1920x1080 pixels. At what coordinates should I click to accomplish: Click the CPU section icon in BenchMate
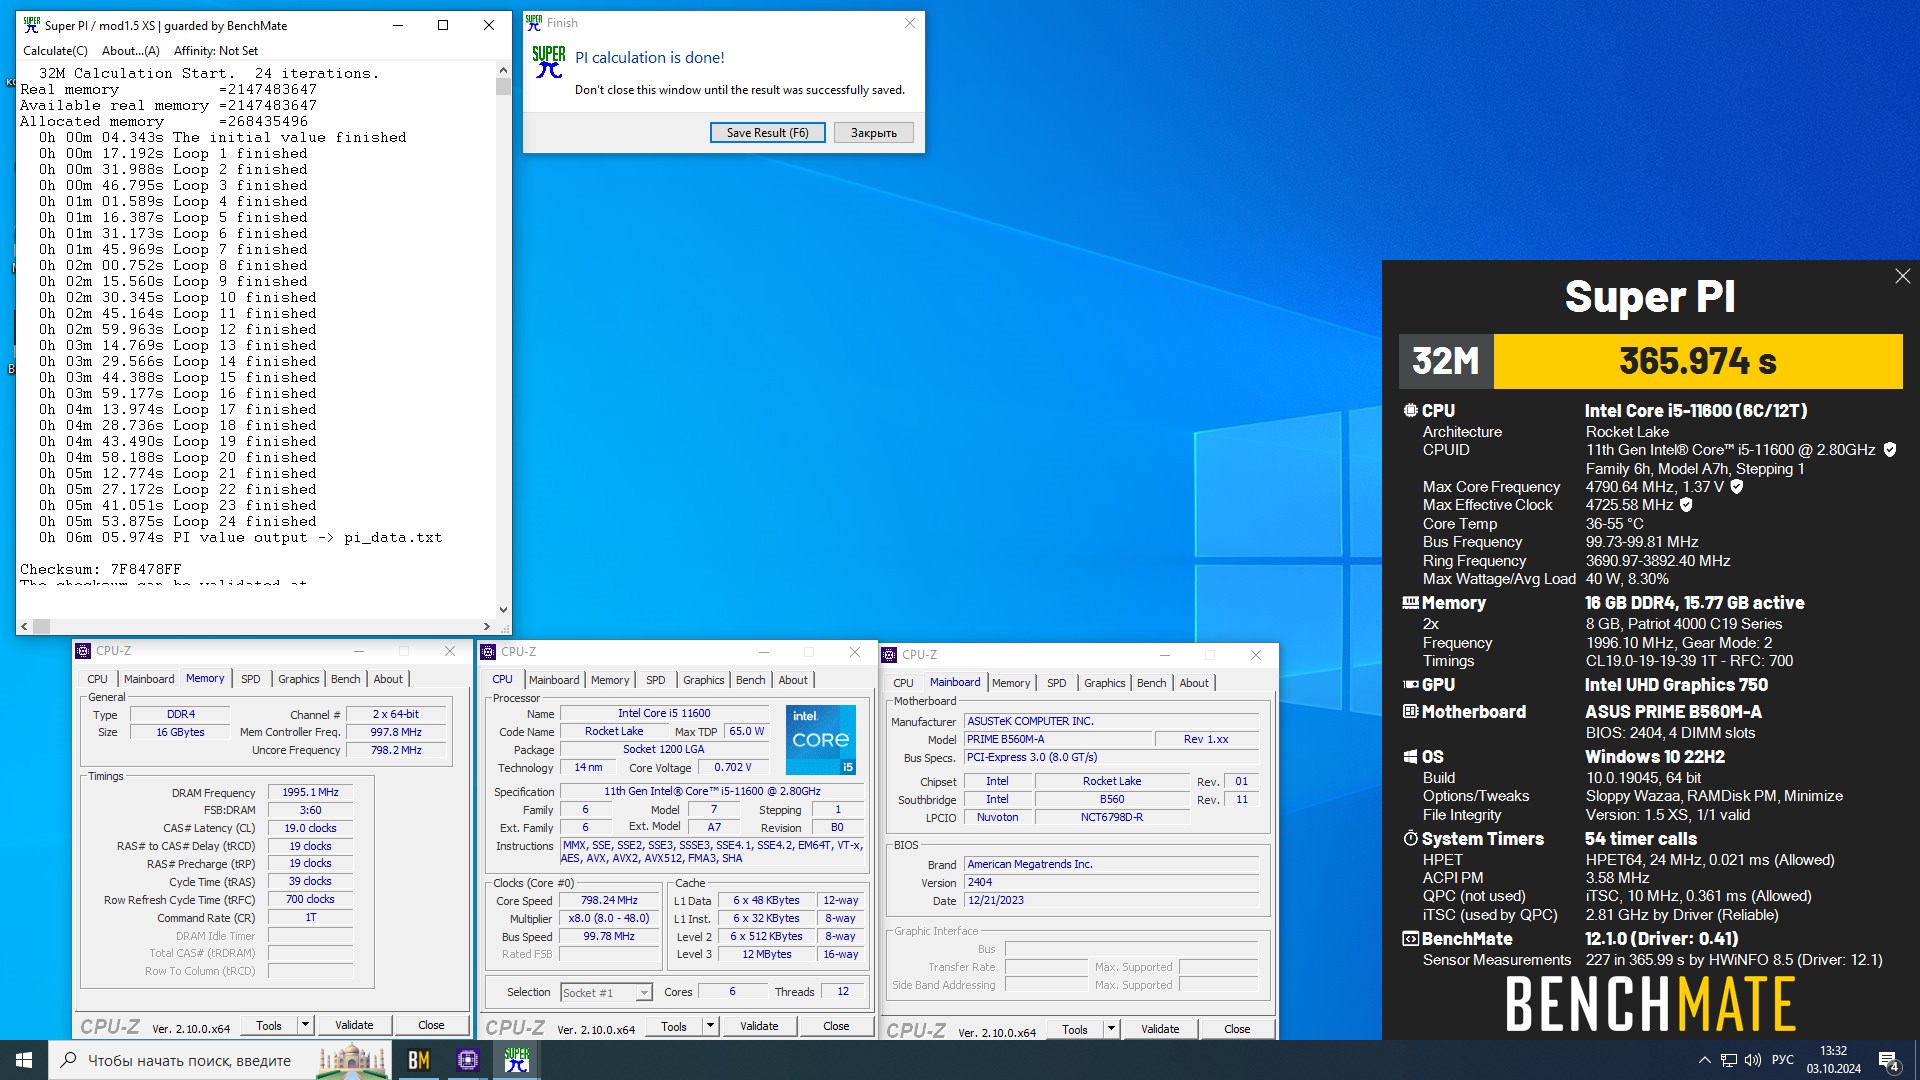(1410, 411)
